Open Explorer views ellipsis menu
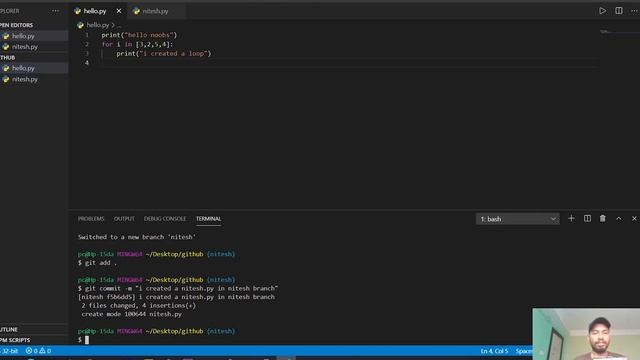The width and height of the screenshot is (640, 360). (x=56, y=11)
